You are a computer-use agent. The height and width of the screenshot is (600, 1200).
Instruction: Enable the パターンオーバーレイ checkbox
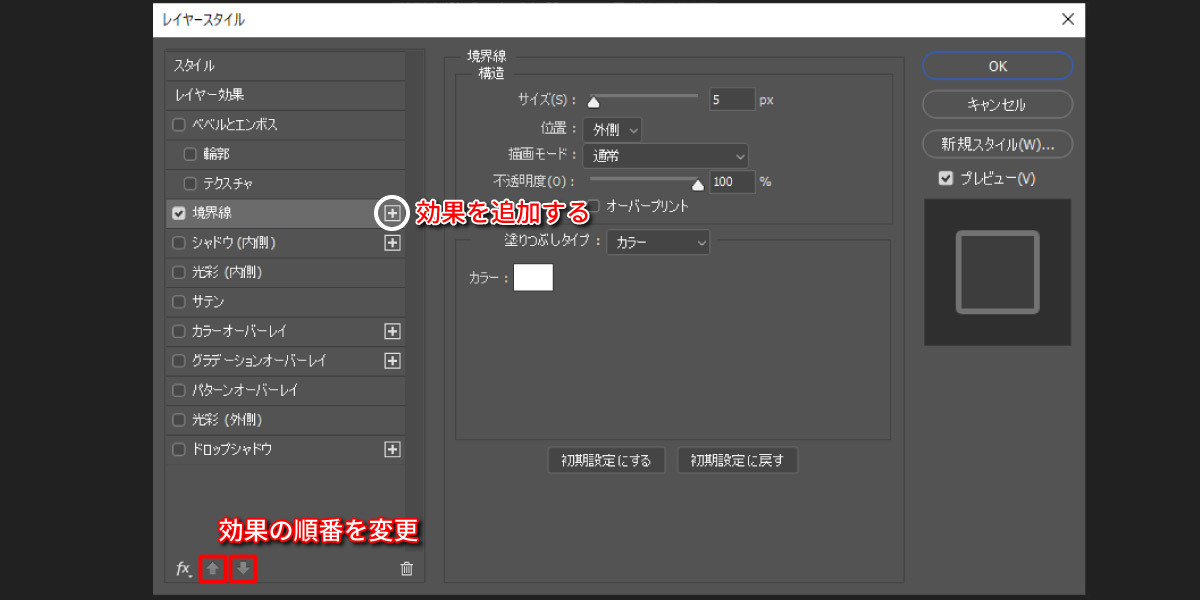[179, 390]
